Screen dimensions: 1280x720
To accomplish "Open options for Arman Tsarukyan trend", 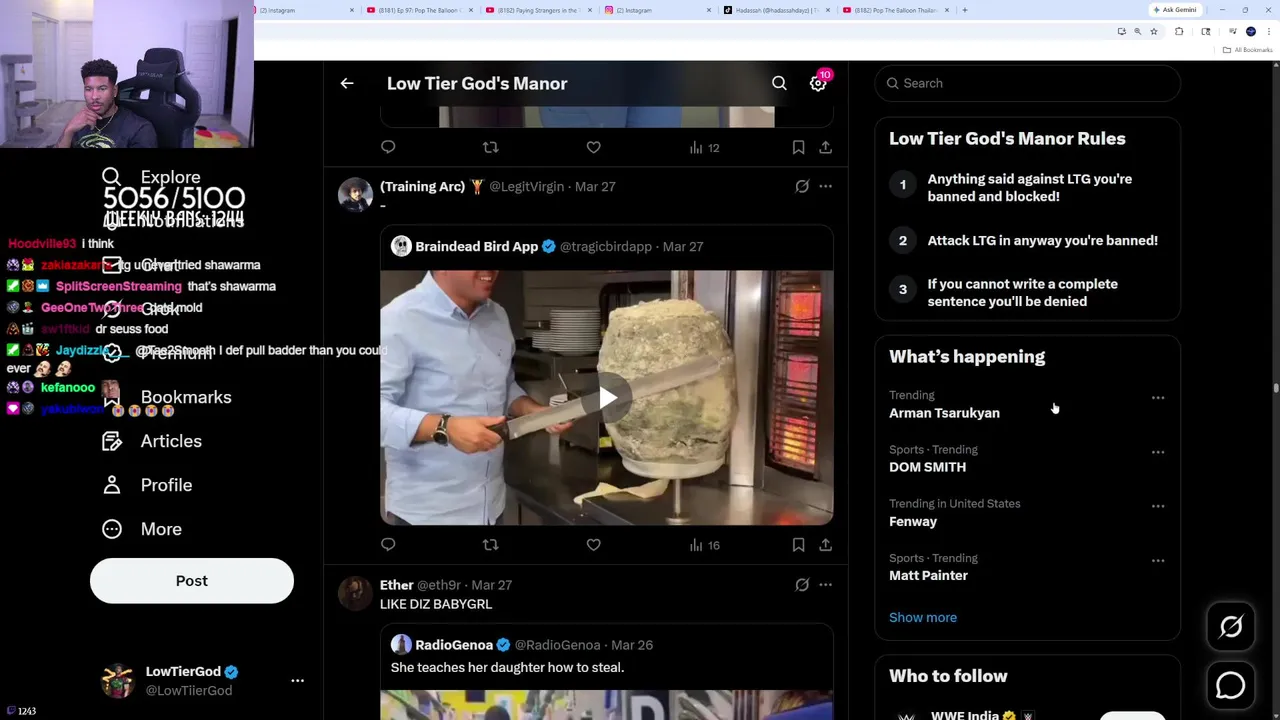I will coord(1158,398).
